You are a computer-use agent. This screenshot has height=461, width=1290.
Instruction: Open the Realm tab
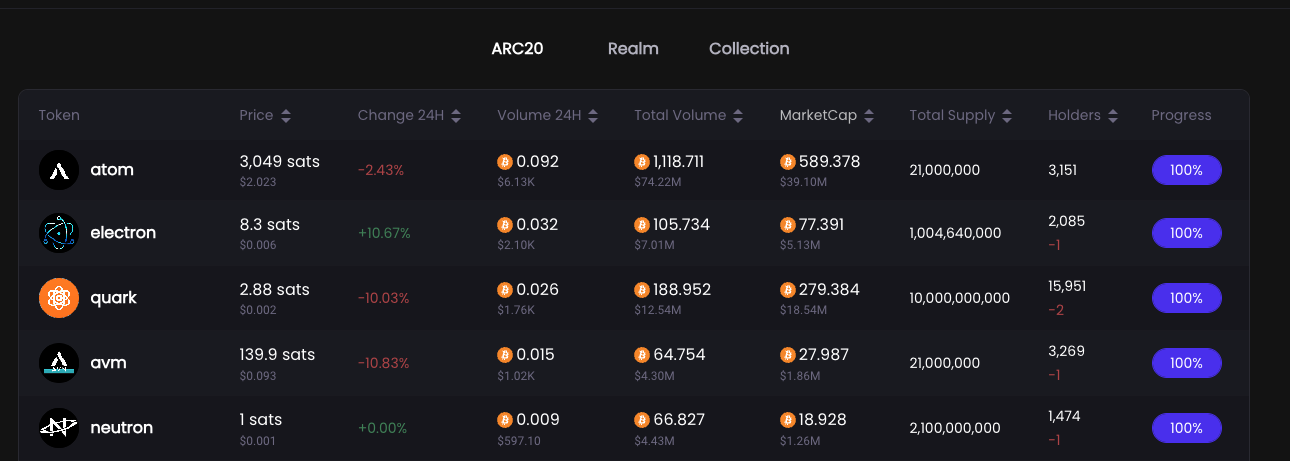(633, 49)
